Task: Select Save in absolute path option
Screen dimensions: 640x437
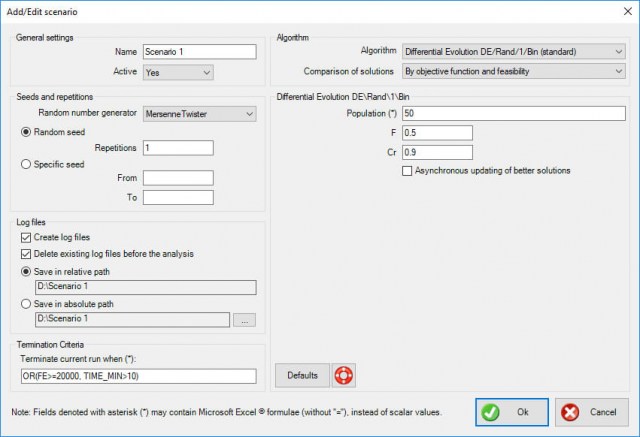Action: (x=25, y=304)
